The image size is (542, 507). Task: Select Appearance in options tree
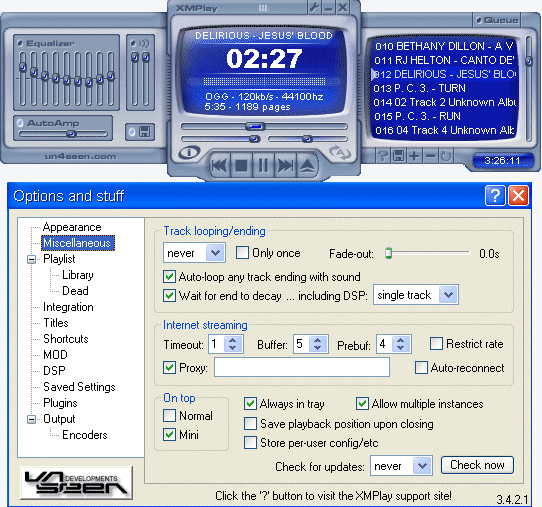point(72,227)
